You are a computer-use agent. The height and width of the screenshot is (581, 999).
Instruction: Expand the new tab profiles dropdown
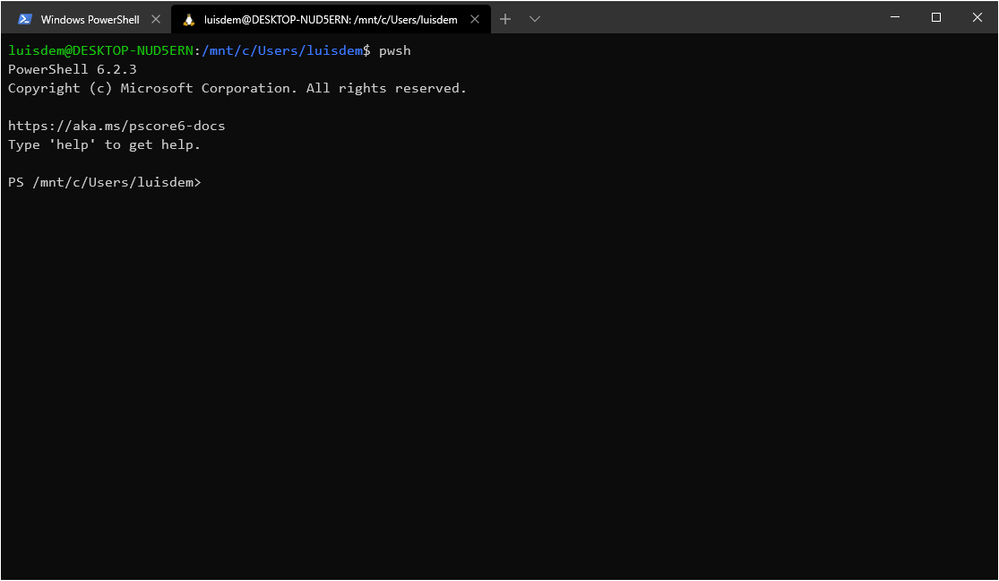point(535,19)
